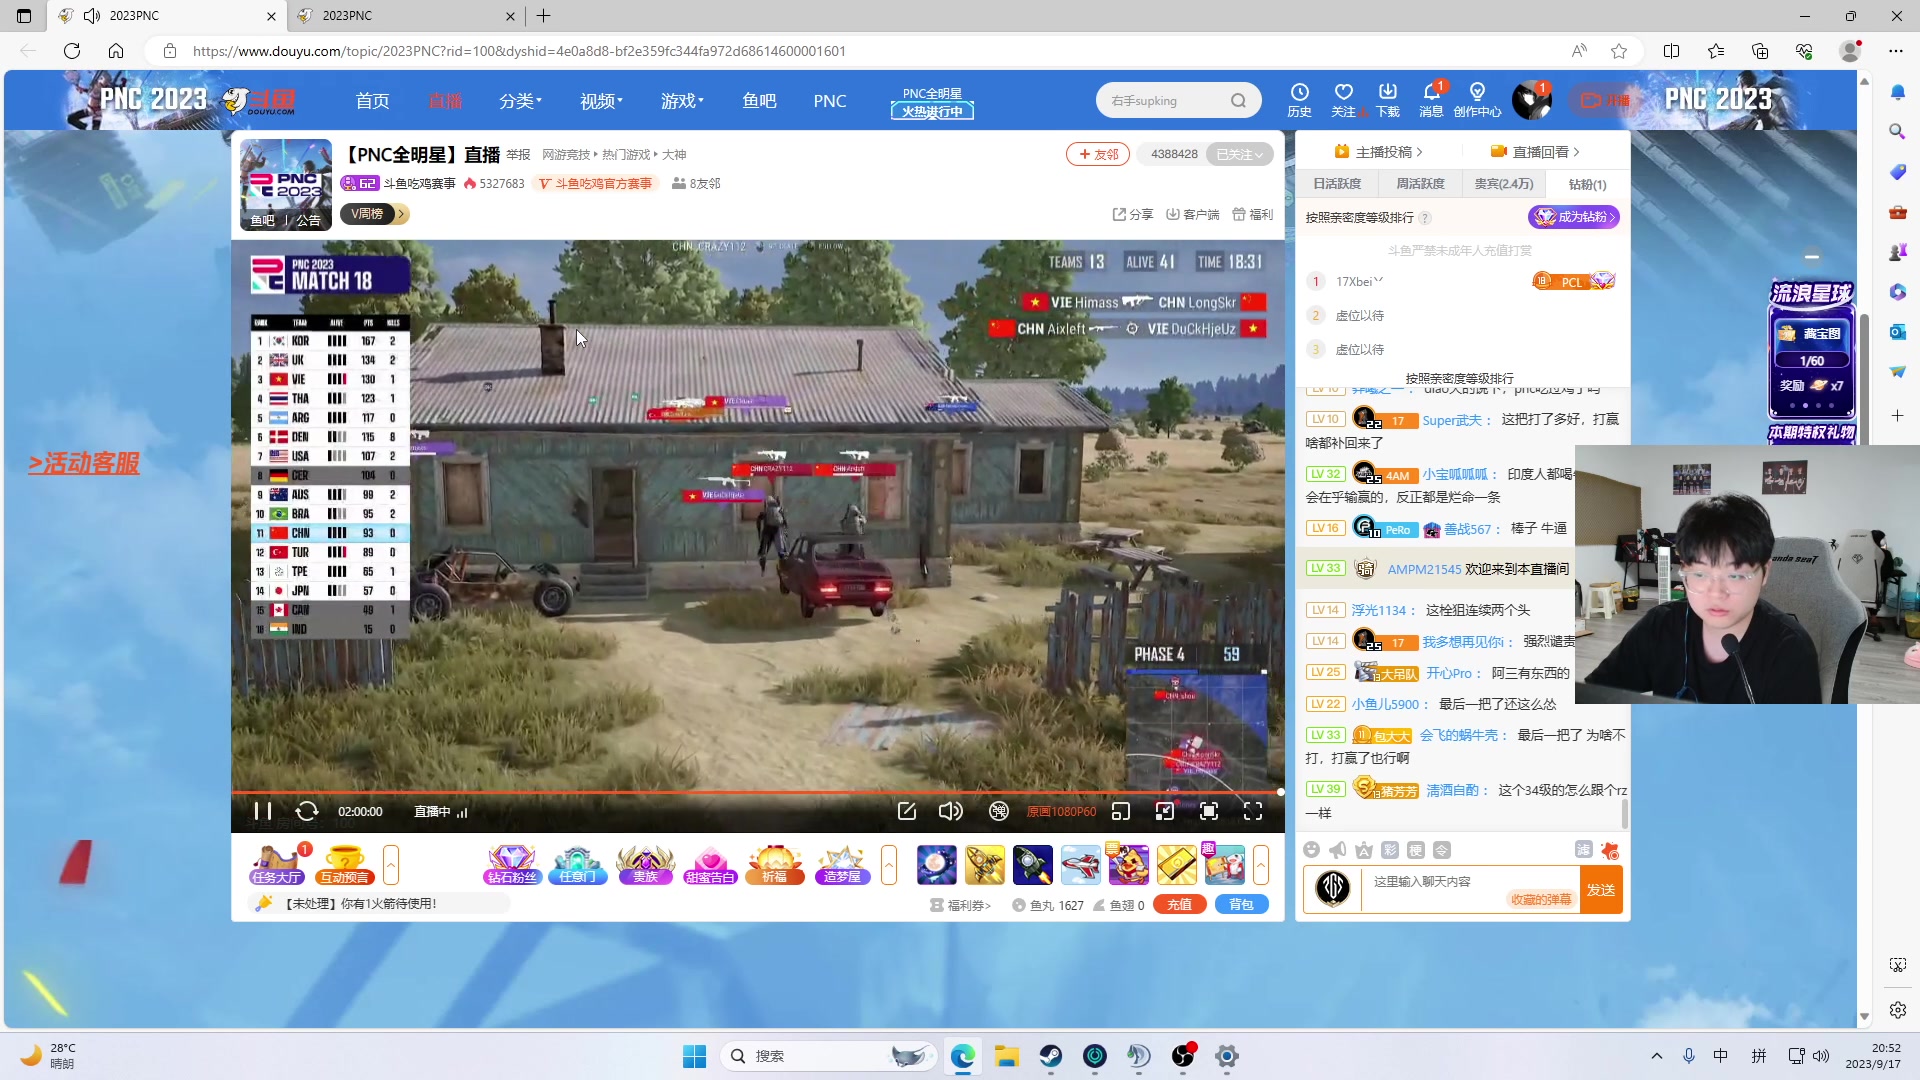
Task: Reload the stream with refresh icon
Action: click(307, 811)
